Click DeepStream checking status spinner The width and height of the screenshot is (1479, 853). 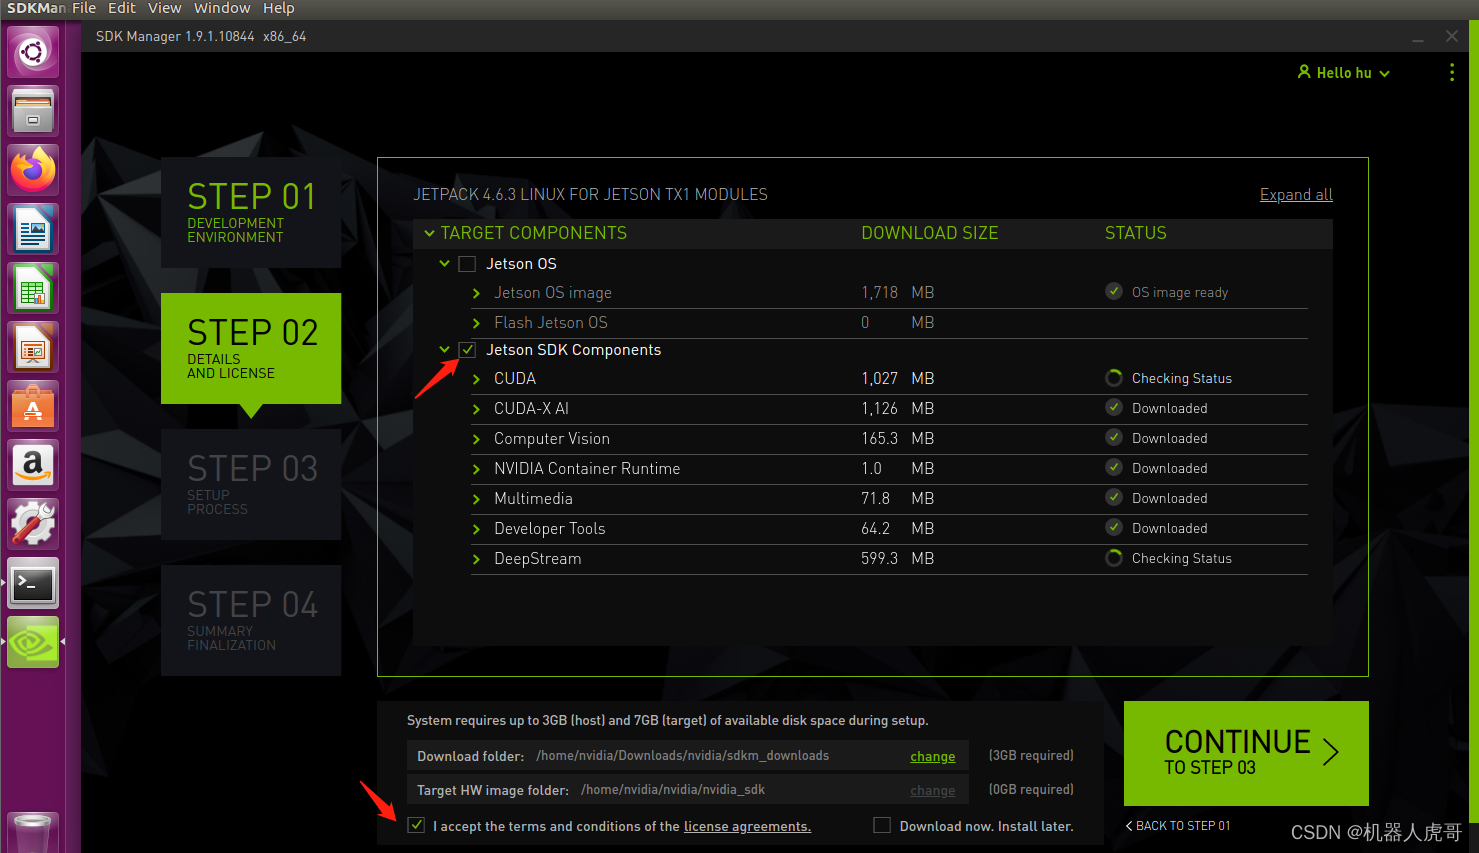tap(1114, 558)
